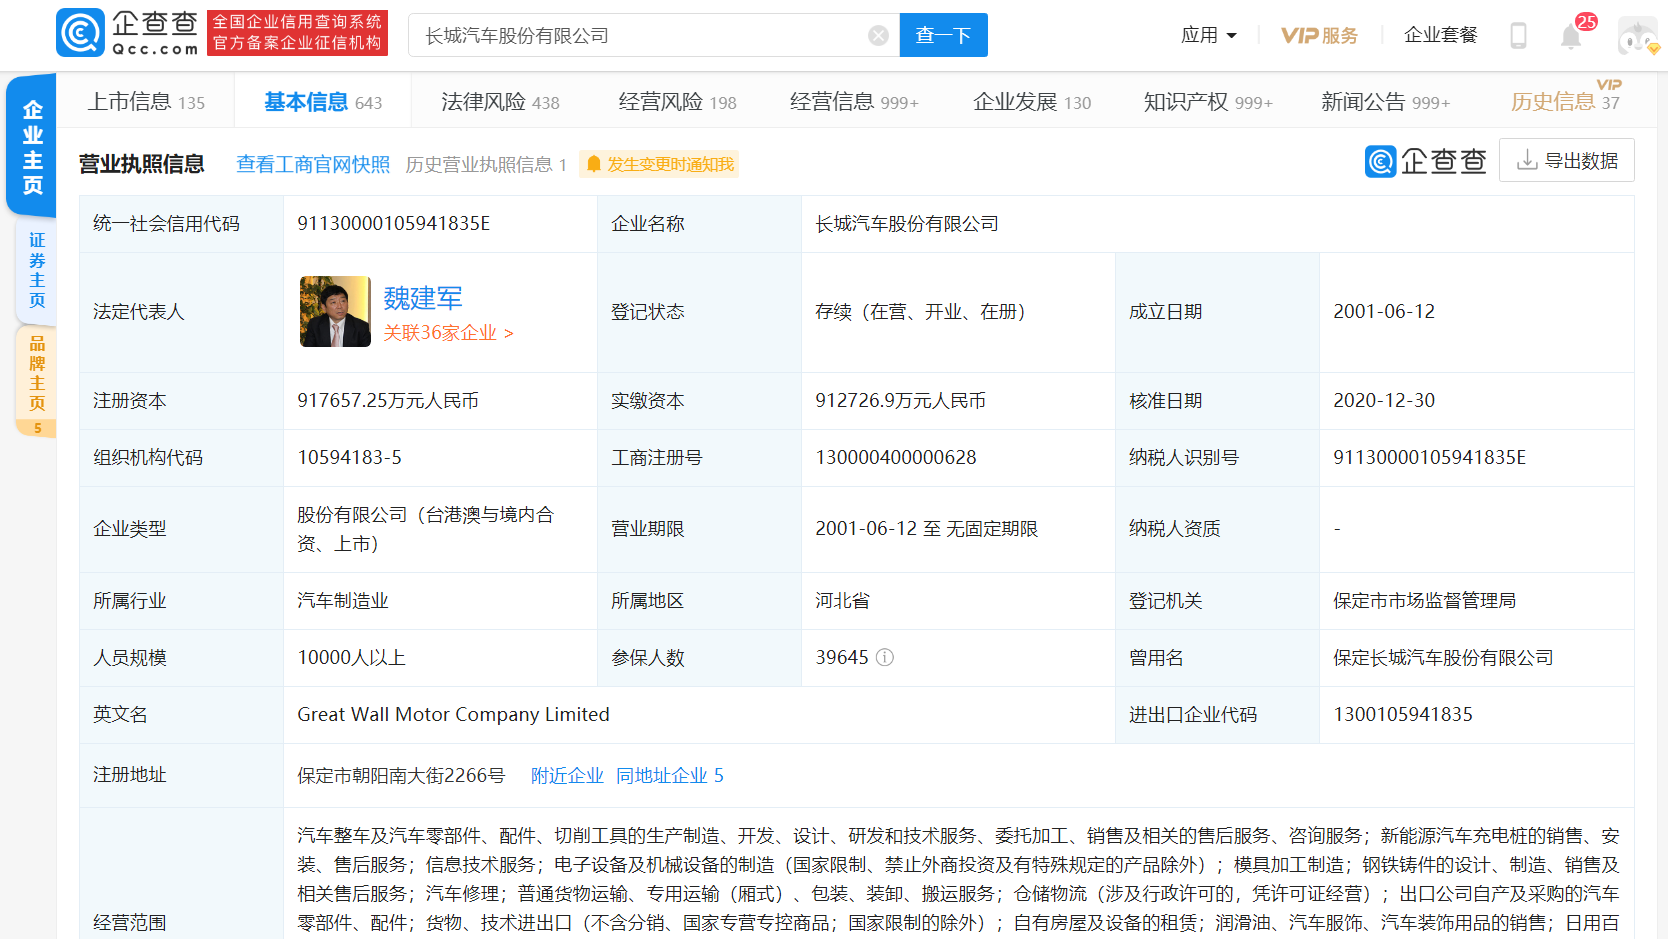
Task: Click 导出数据 export button
Action: click(1566, 160)
